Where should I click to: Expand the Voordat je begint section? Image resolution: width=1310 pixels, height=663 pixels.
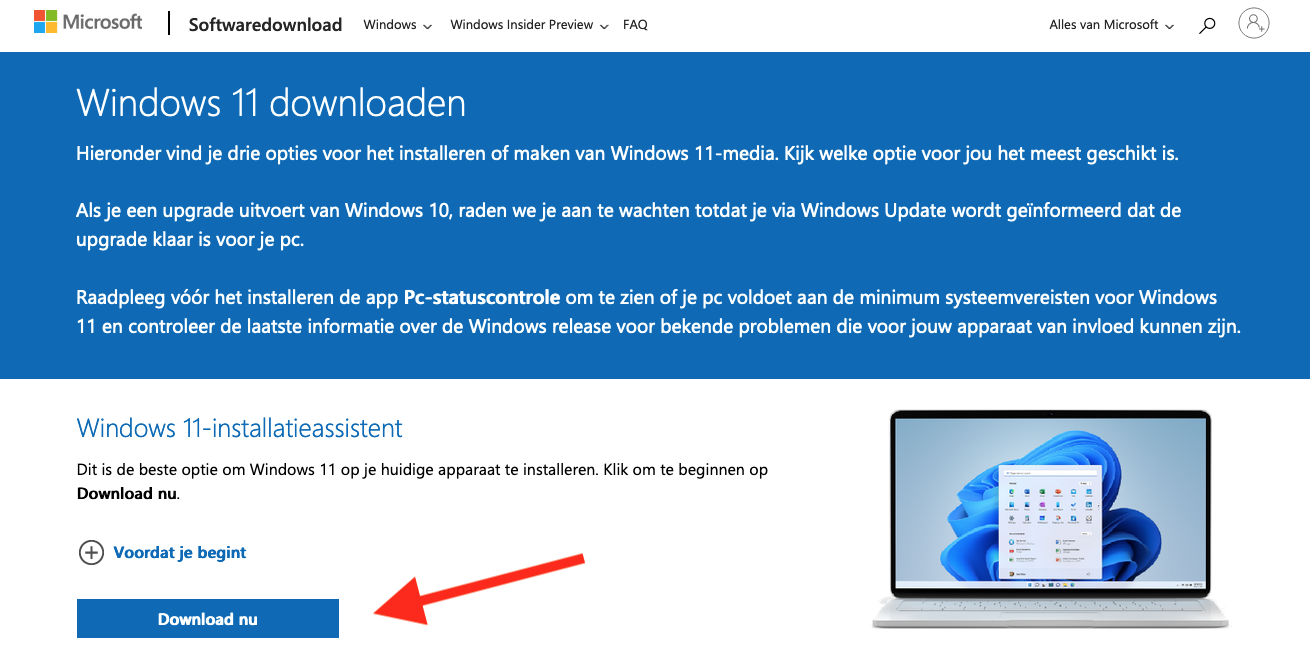(x=180, y=552)
